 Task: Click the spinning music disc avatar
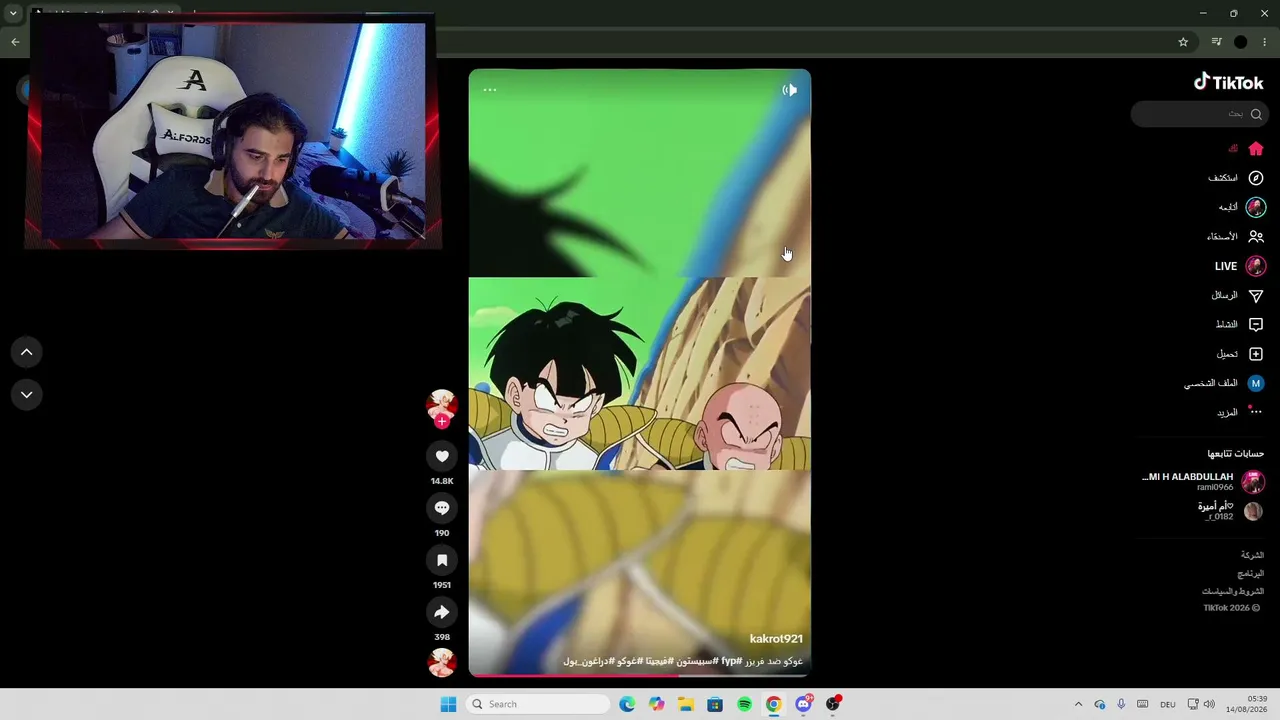tap(442, 662)
